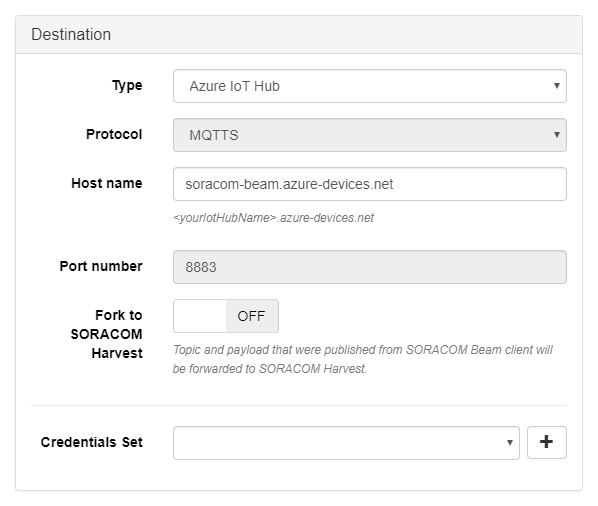
Task: Open the Type dropdown showing Azure IoT Hub
Action: tap(370, 86)
